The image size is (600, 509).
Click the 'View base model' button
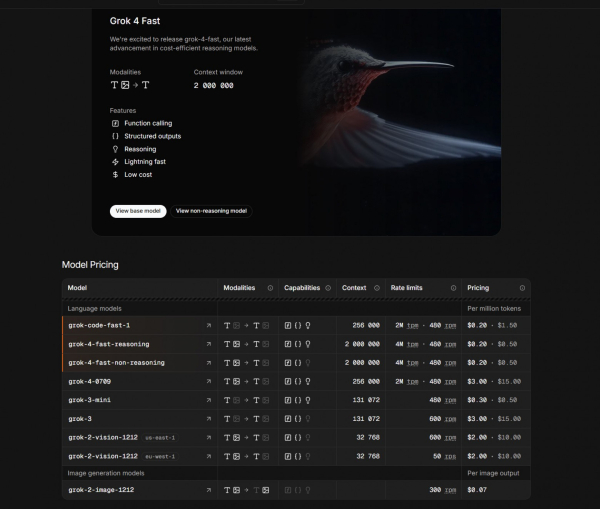(x=138, y=211)
